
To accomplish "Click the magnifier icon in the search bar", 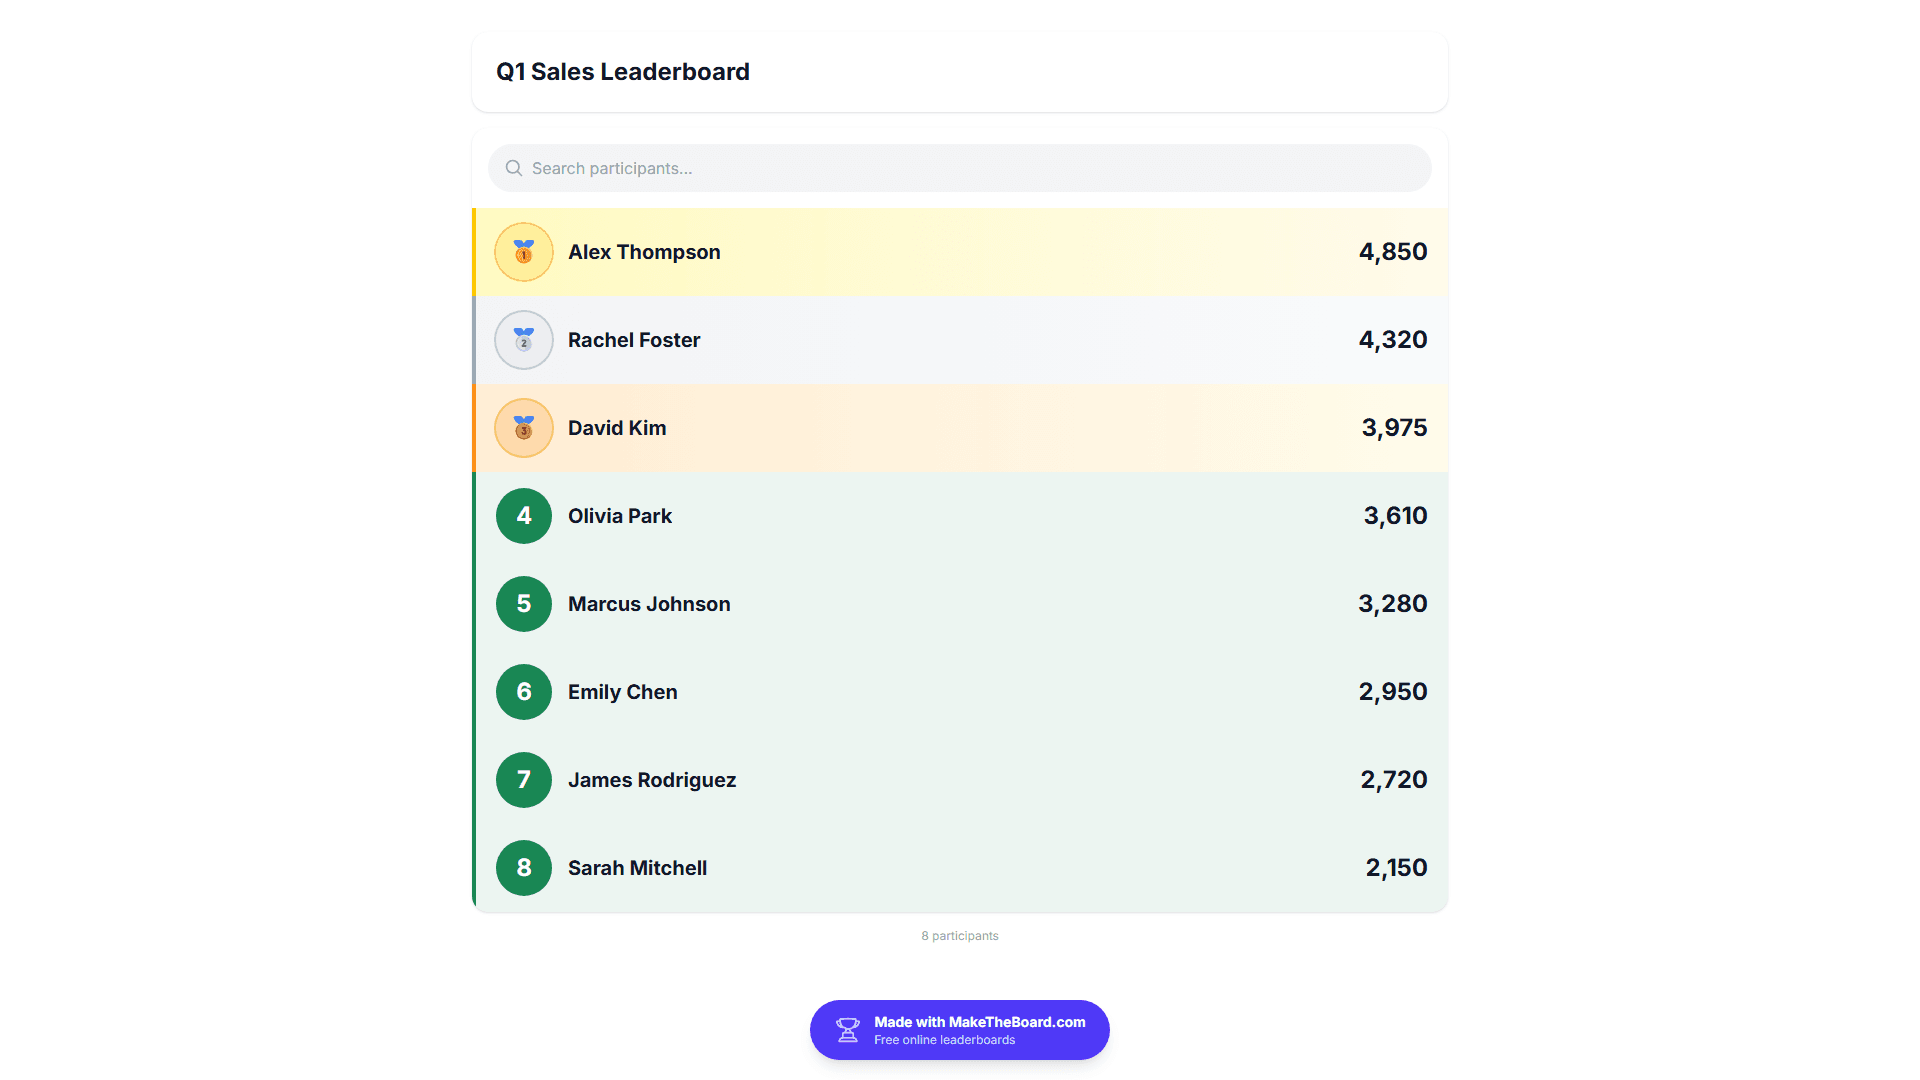I will pyautogui.click(x=514, y=168).
